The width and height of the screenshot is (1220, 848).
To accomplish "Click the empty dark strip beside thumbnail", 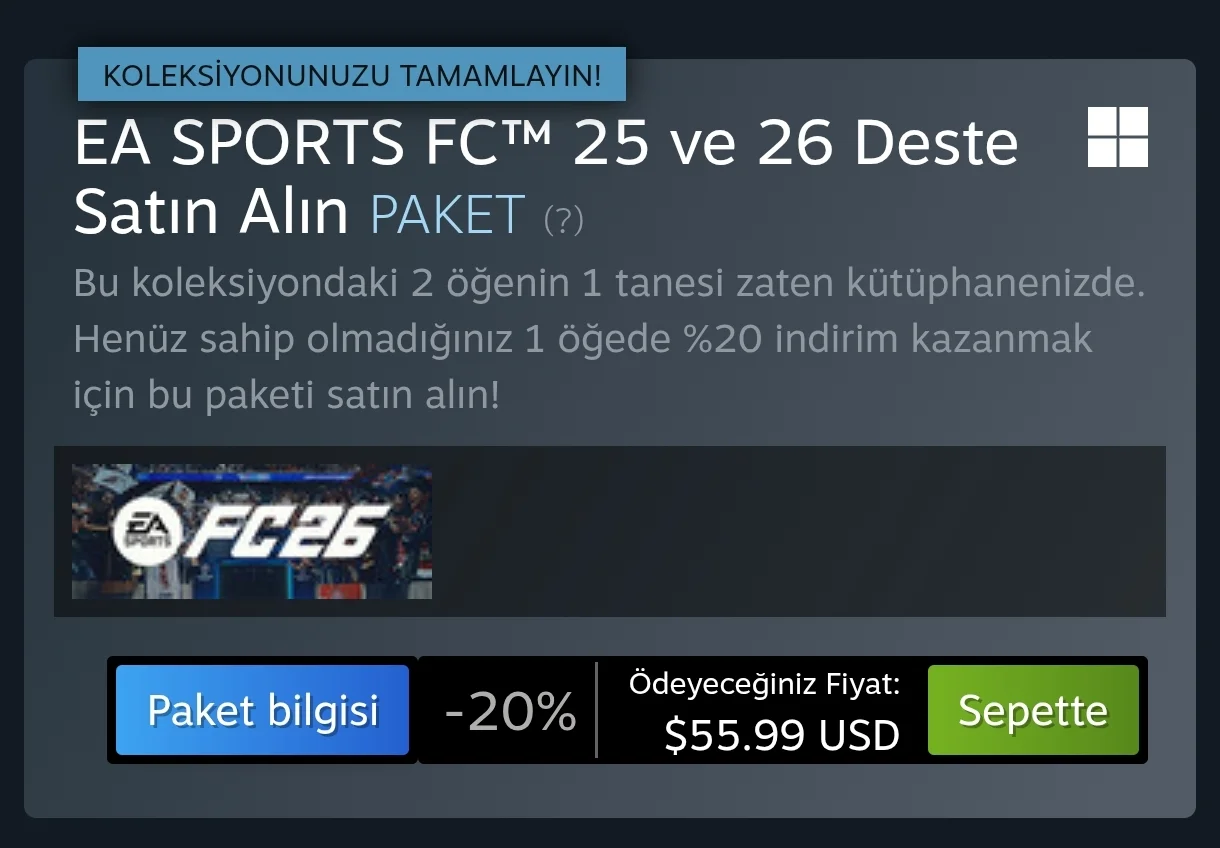I will pos(798,531).
